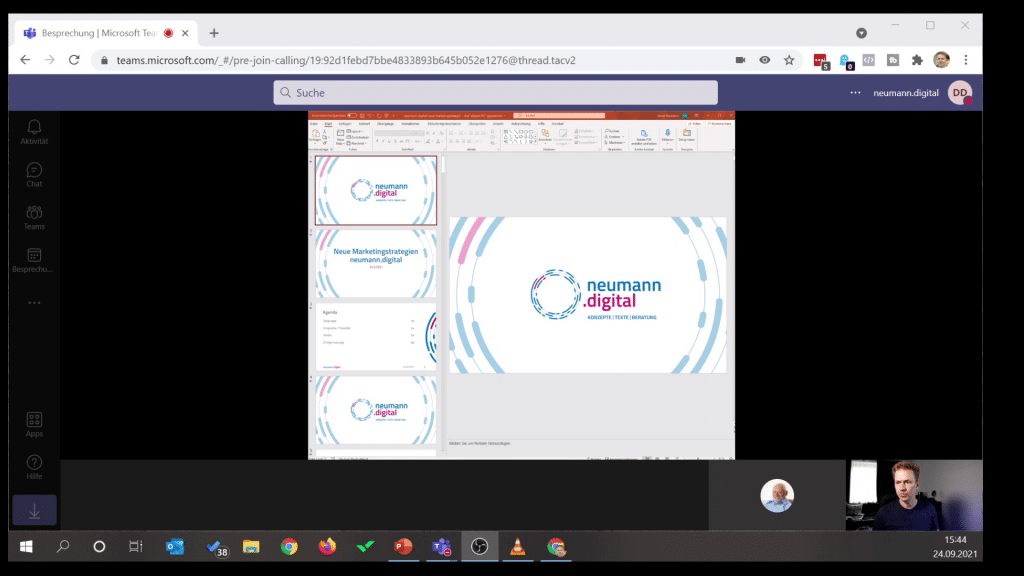
Task: Click the participant avatar in call strip
Action: 777,496
